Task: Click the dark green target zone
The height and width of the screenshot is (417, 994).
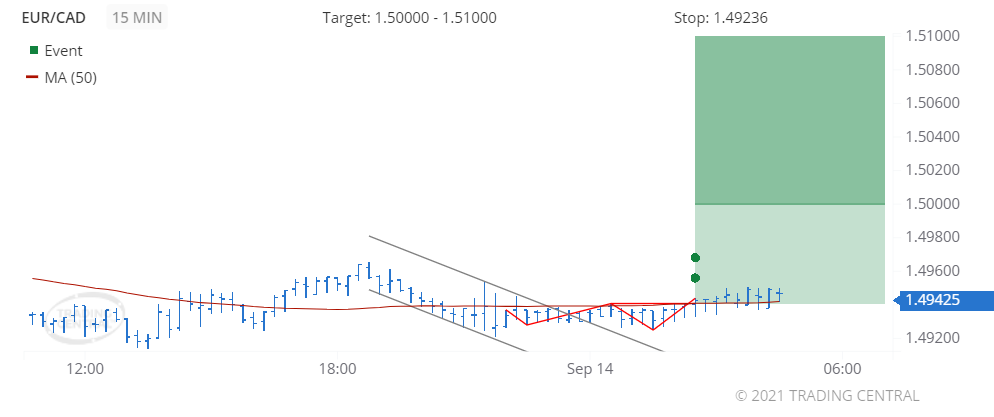Action: point(790,120)
